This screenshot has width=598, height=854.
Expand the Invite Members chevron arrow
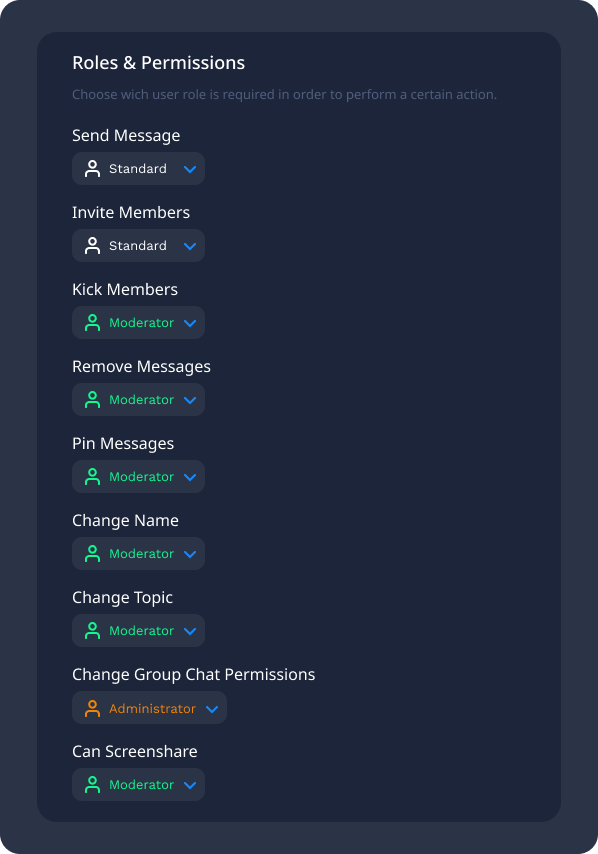190,246
